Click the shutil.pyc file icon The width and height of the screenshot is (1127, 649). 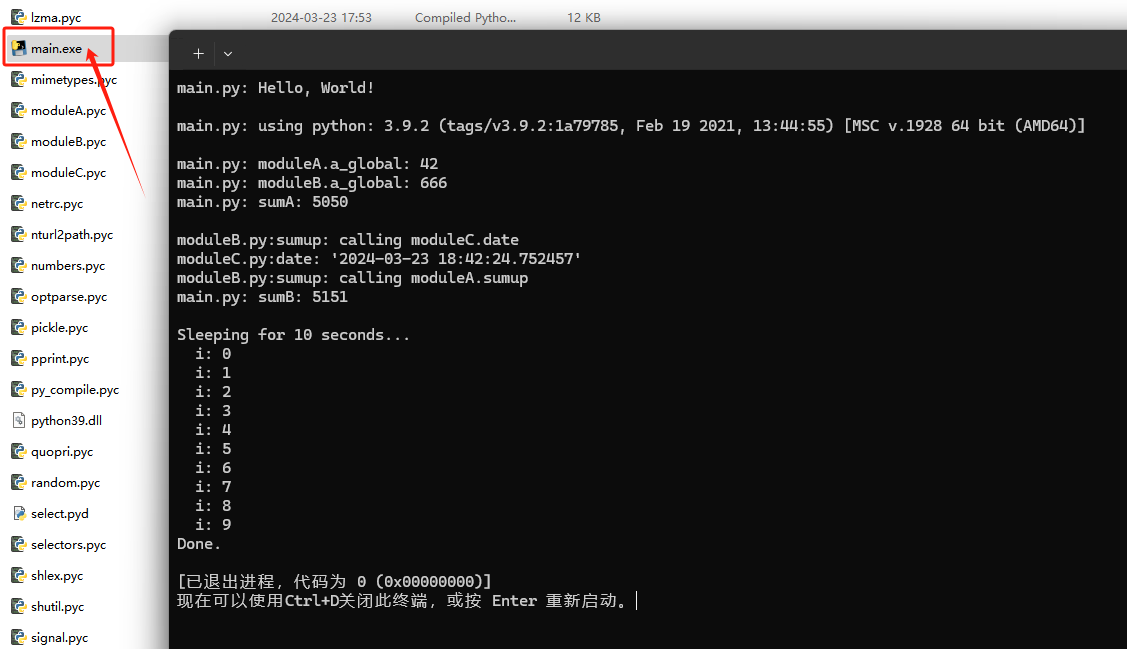pyautogui.click(x=19, y=606)
